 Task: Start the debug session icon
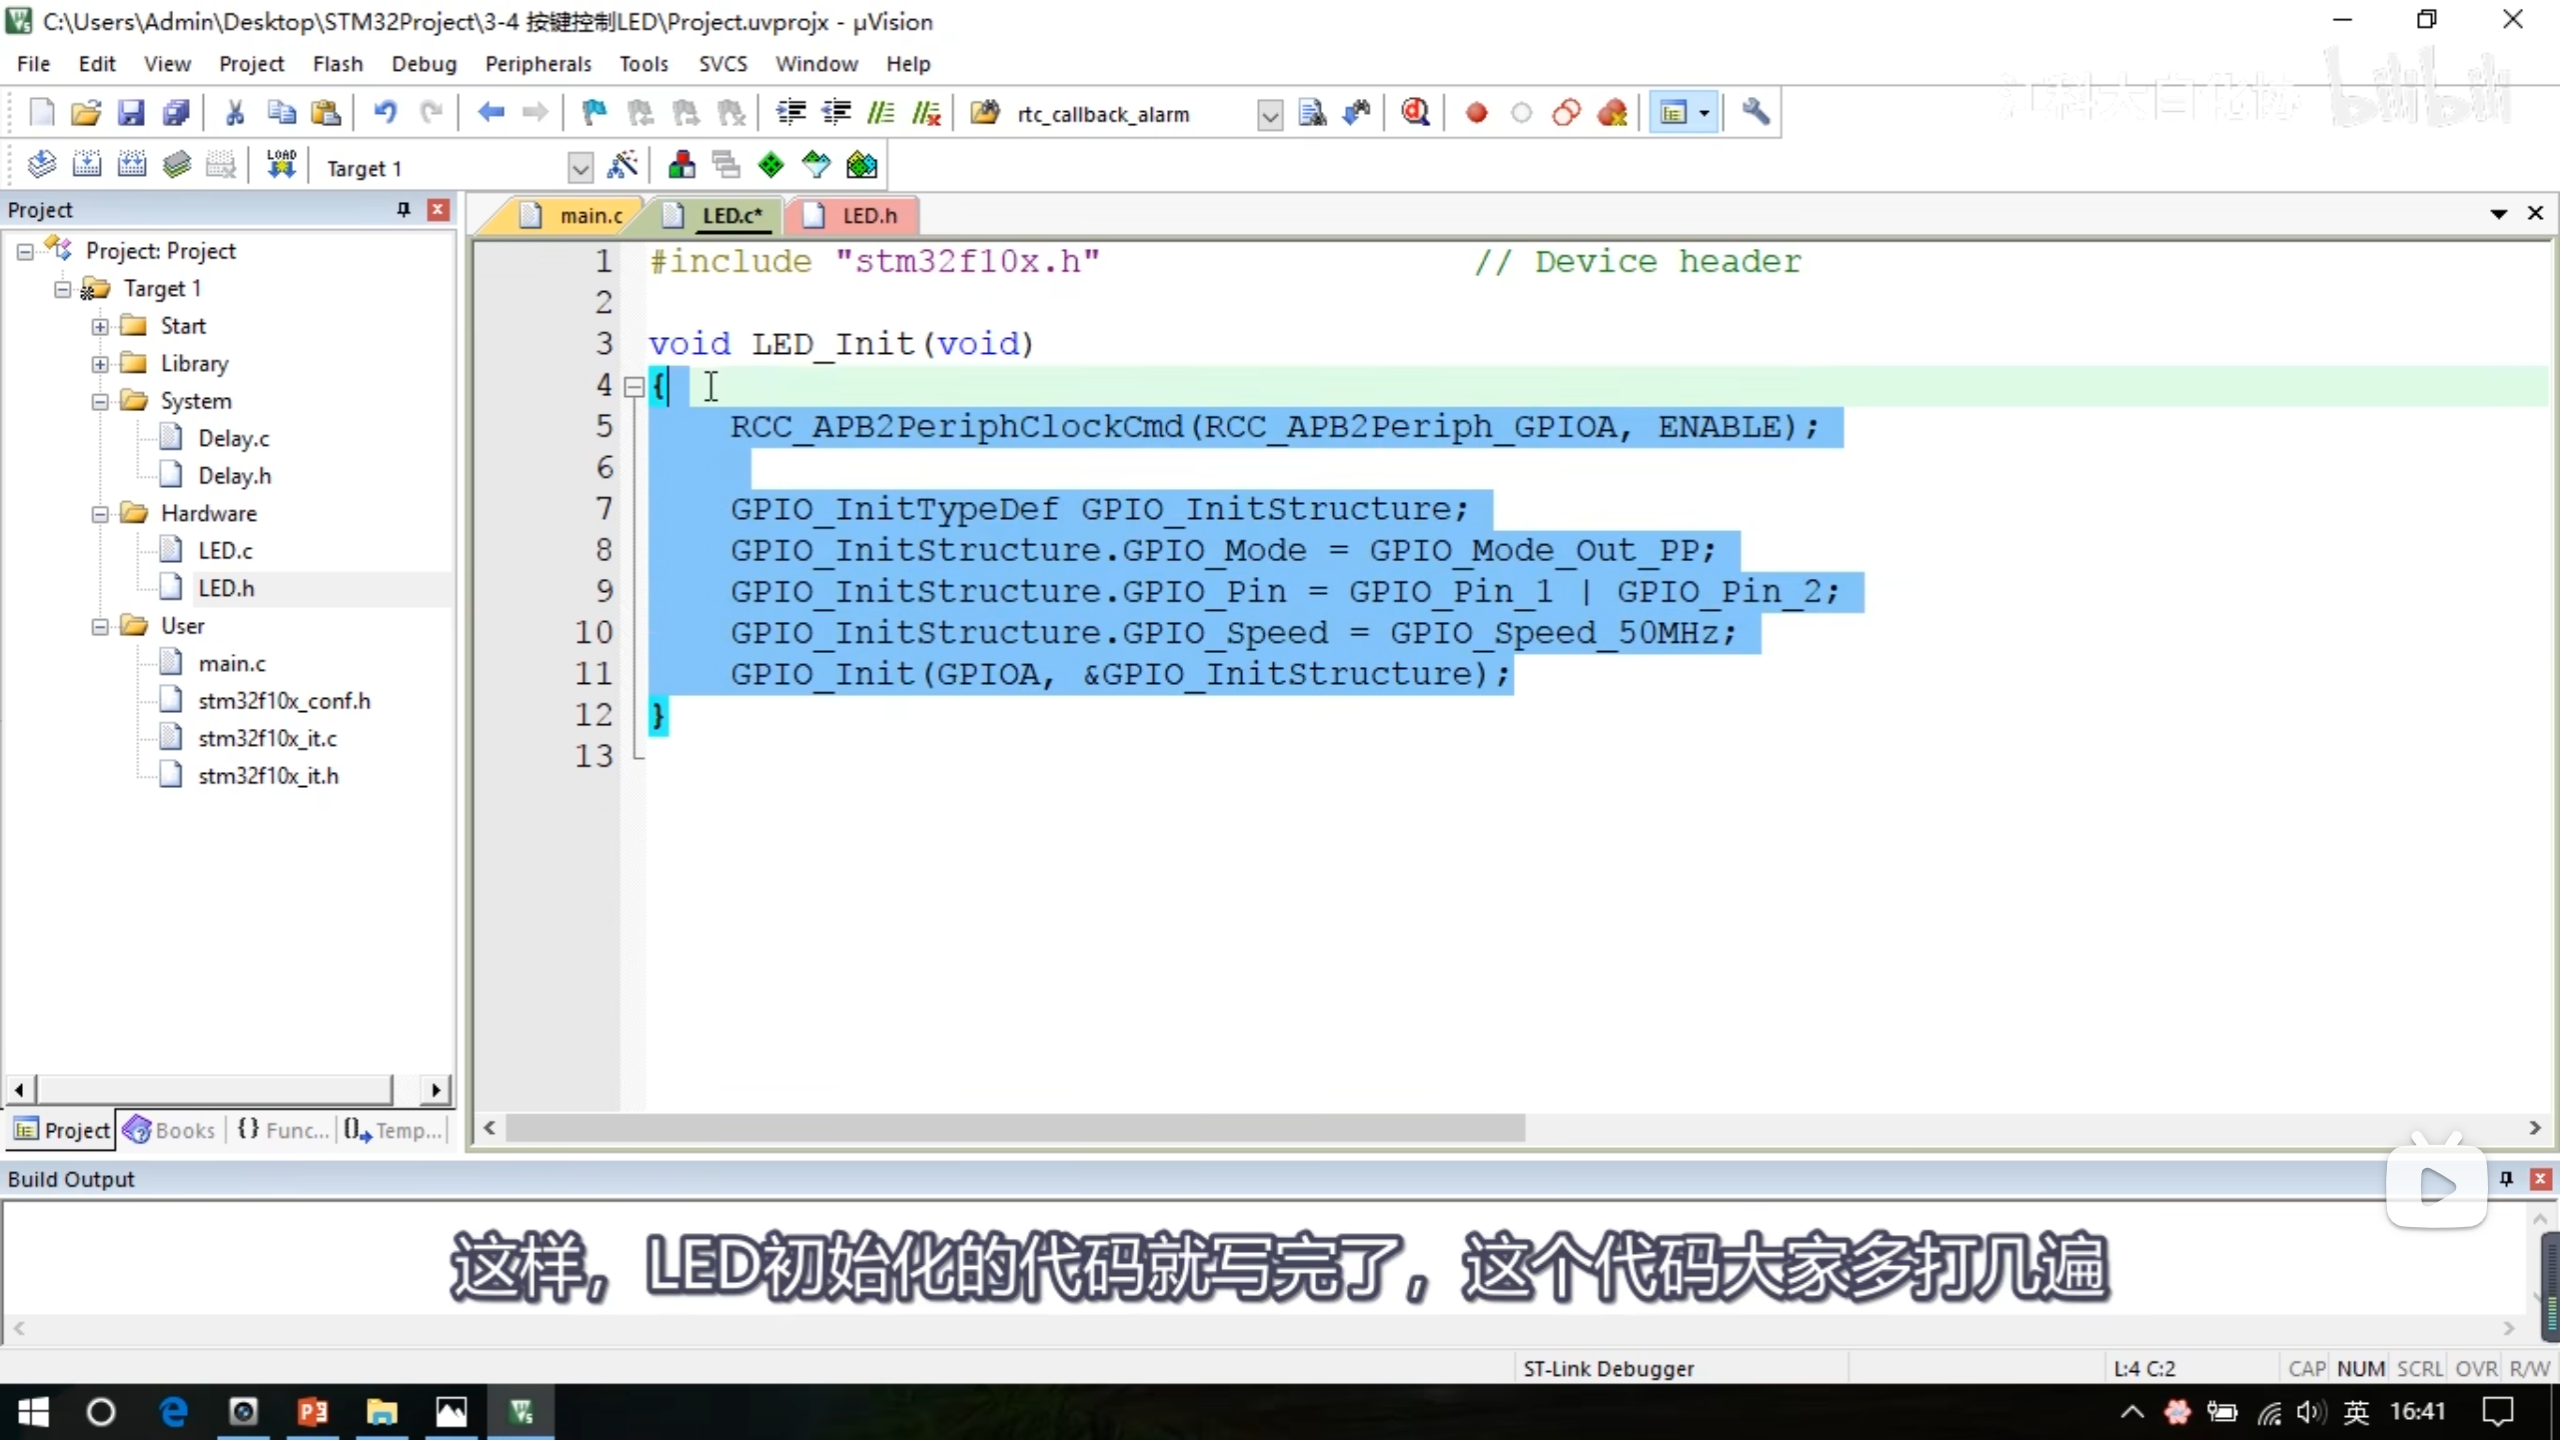click(x=1415, y=113)
